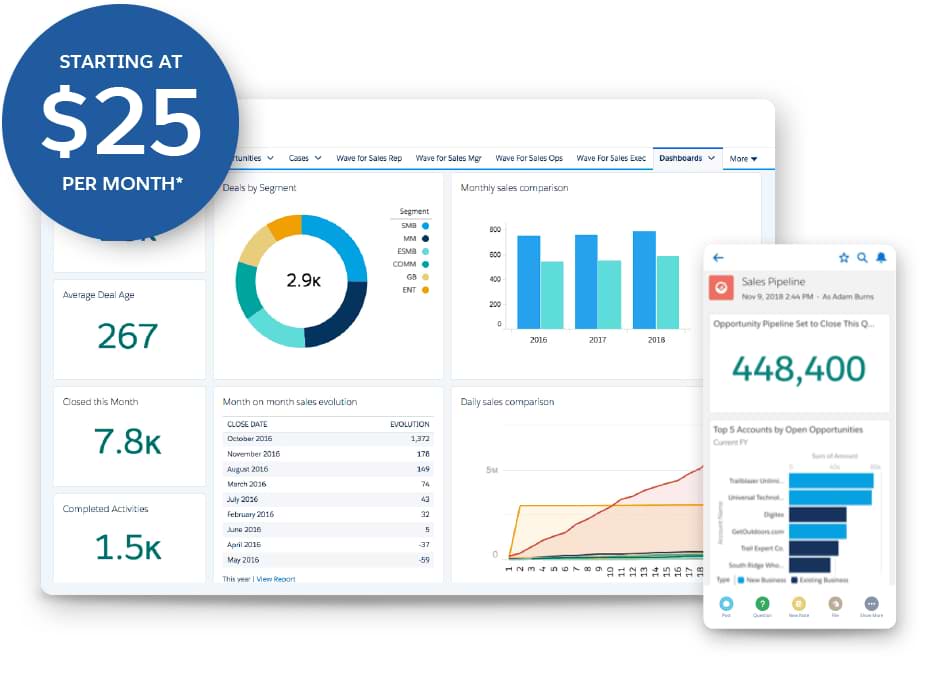
Task: Click the 2018 blue bar in sales comparison
Action: coord(644,279)
